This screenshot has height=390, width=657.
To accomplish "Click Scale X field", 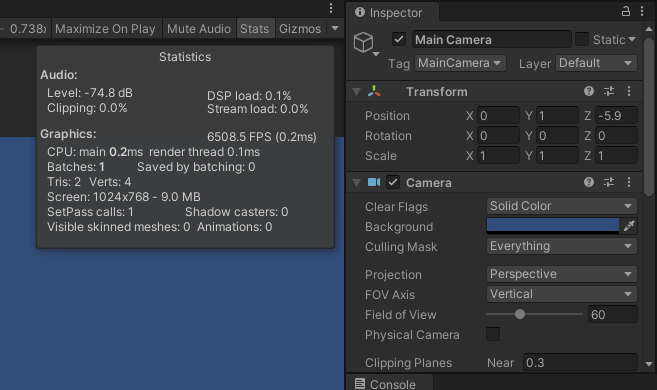I will pyautogui.click(x=498, y=155).
